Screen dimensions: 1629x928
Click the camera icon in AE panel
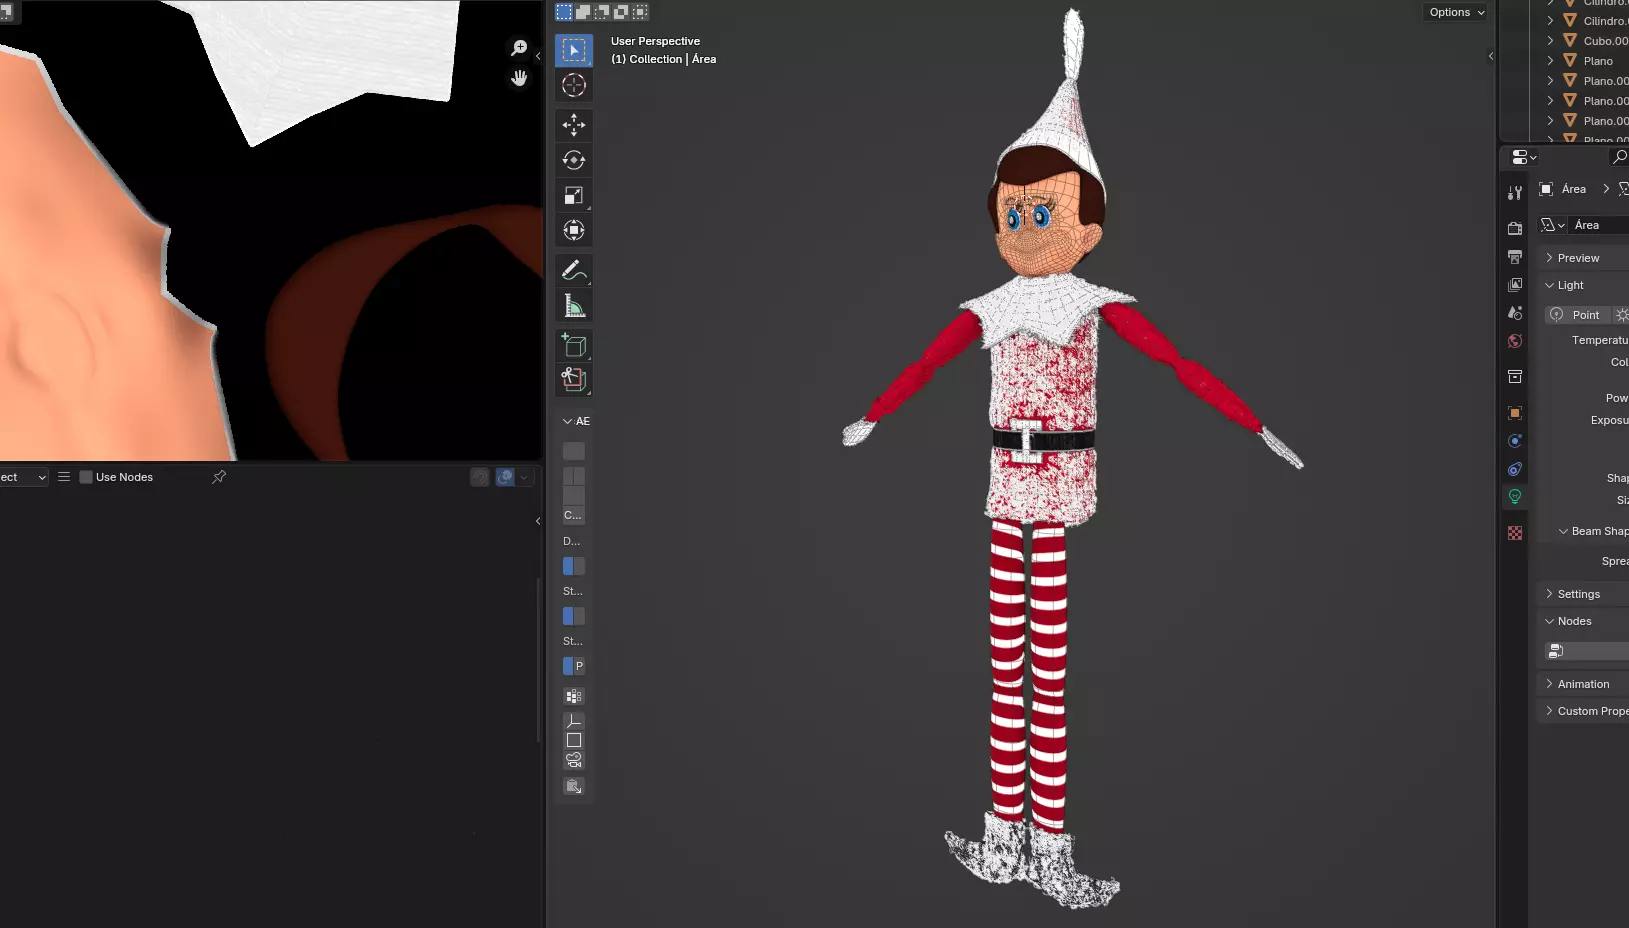point(574,761)
